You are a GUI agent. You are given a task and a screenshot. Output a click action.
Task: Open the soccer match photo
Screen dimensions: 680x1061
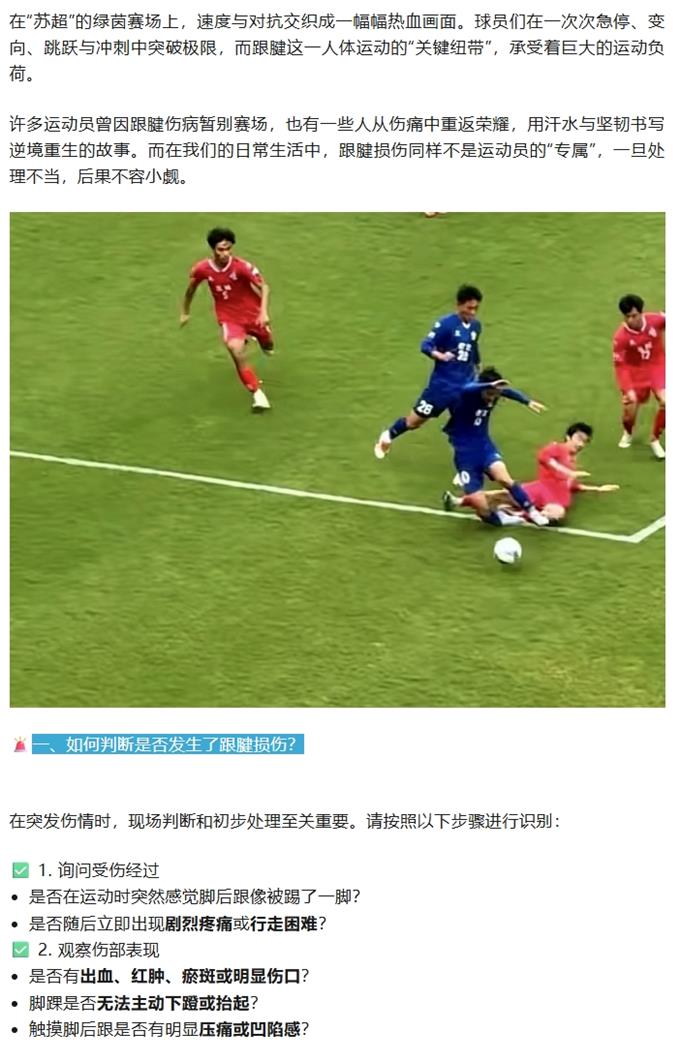(x=338, y=460)
